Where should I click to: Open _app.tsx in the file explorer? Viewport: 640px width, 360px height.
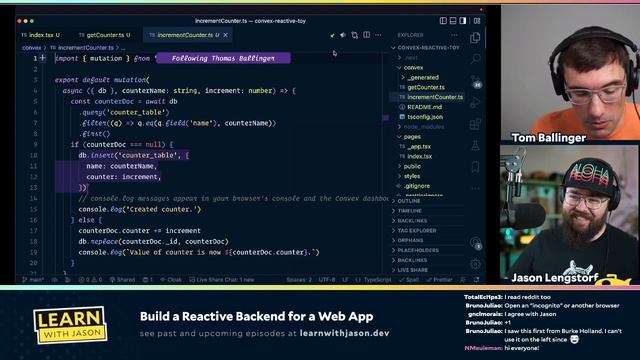427,147
